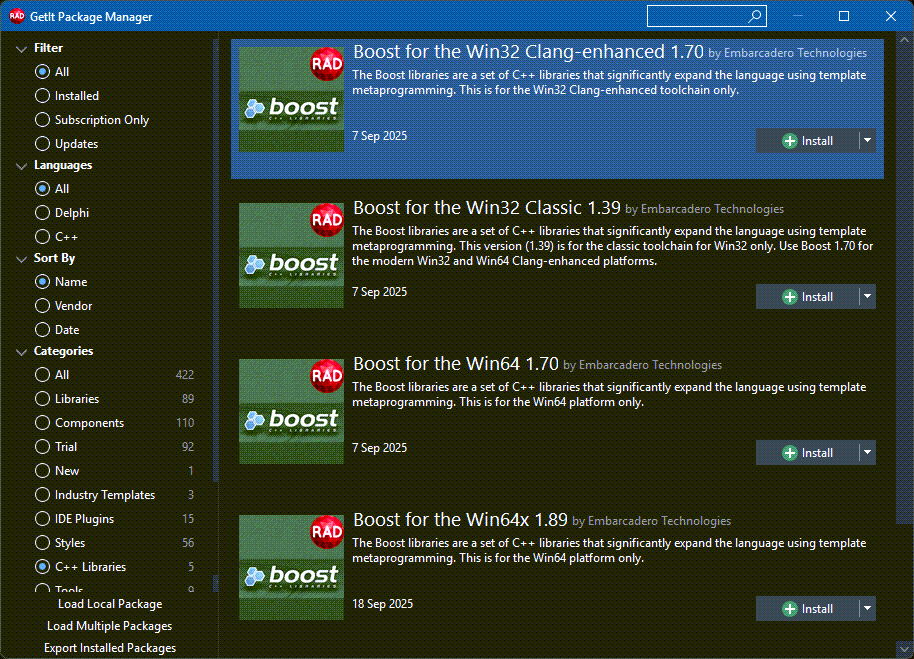Open install options arrow for Win32 Classic 1.39

[x=867, y=297]
